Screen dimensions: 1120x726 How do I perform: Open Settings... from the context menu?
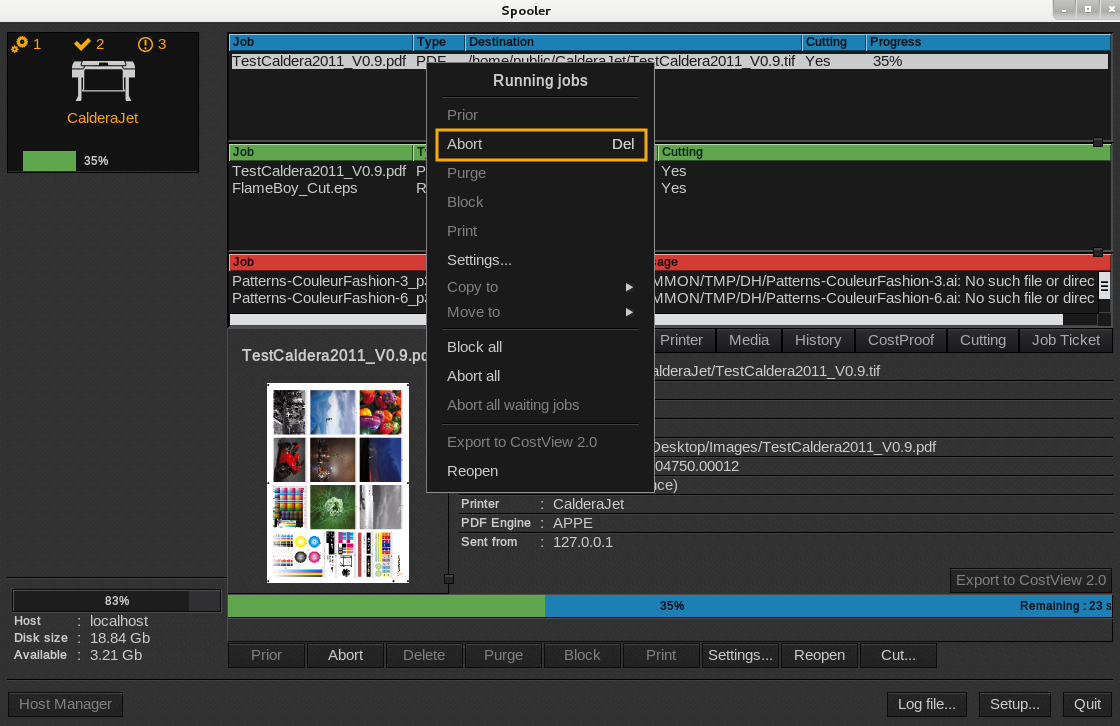pyautogui.click(x=479, y=260)
